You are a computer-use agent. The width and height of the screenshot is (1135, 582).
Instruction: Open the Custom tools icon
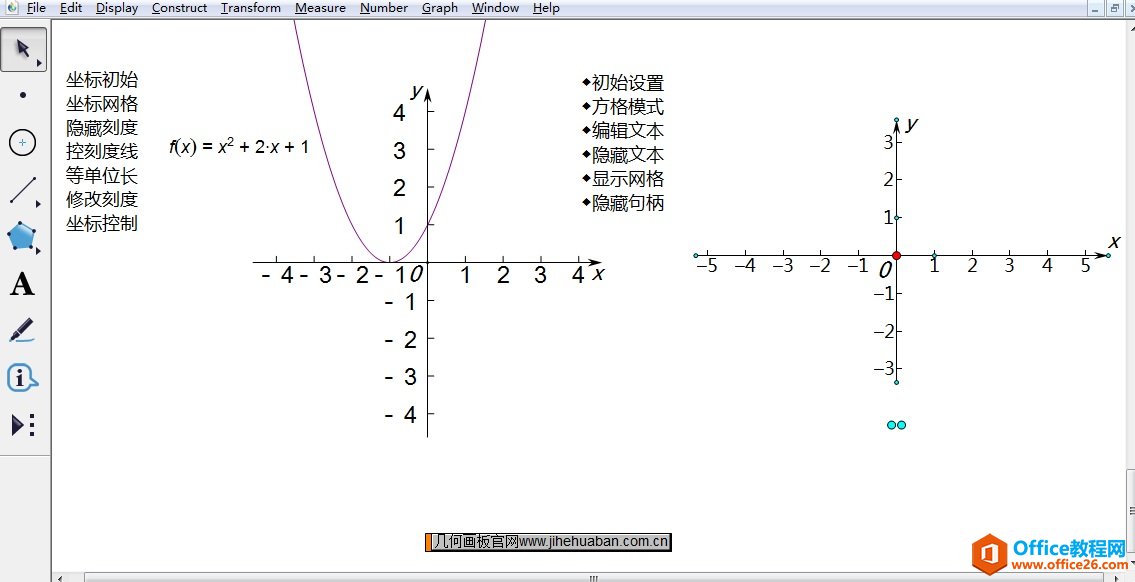click(23, 425)
